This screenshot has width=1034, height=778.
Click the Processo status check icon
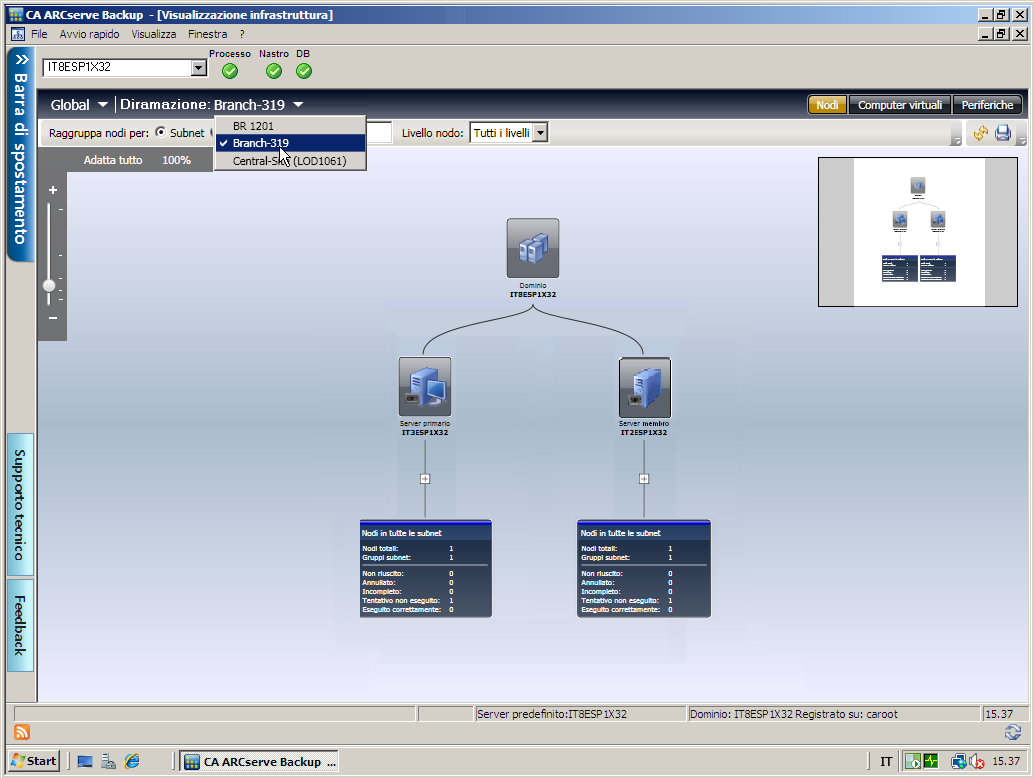click(x=230, y=71)
